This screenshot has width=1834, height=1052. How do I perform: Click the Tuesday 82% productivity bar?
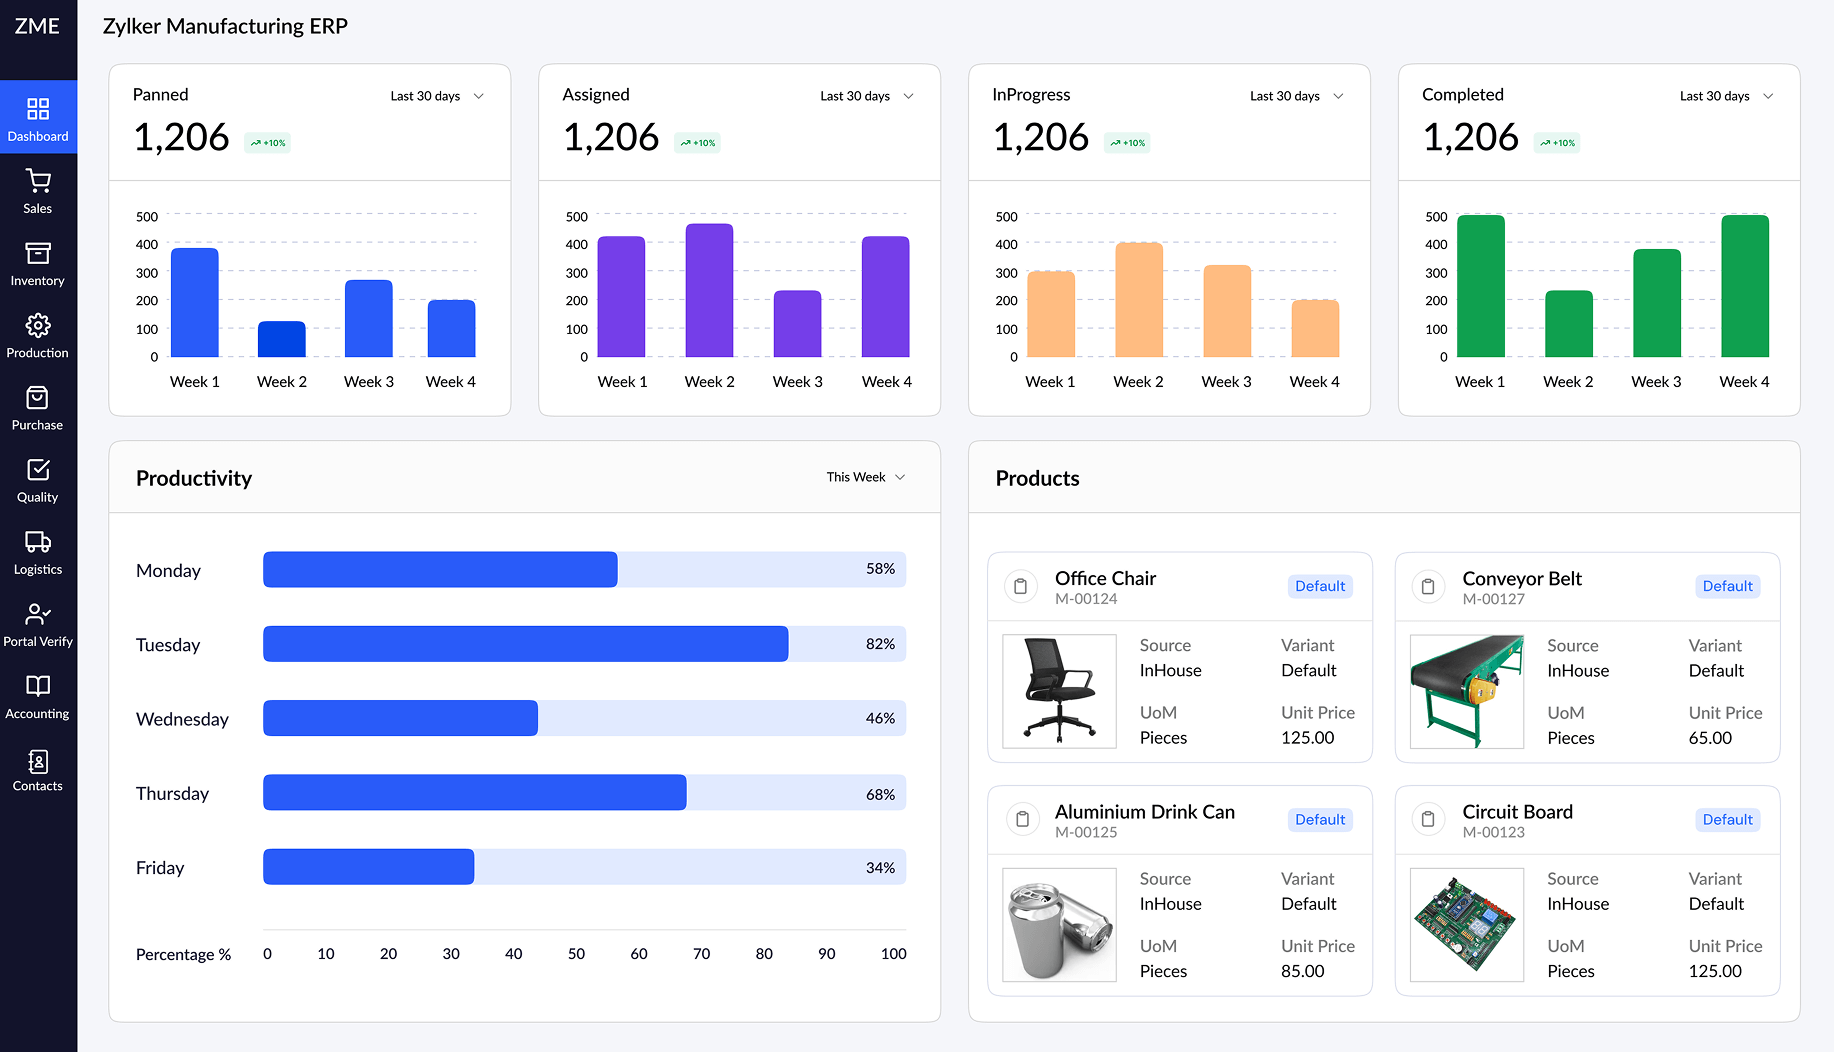click(525, 644)
